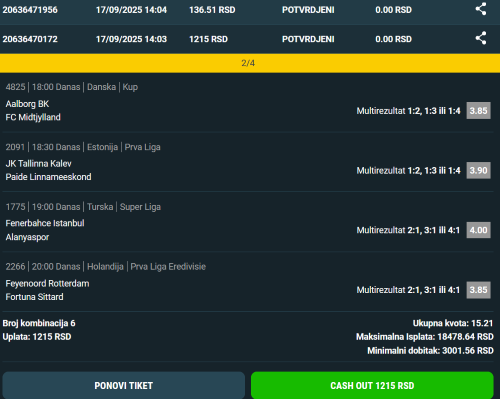Select 3.85 odds for Feyenoord match
The width and height of the screenshot is (500, 399).
(478, 290)
